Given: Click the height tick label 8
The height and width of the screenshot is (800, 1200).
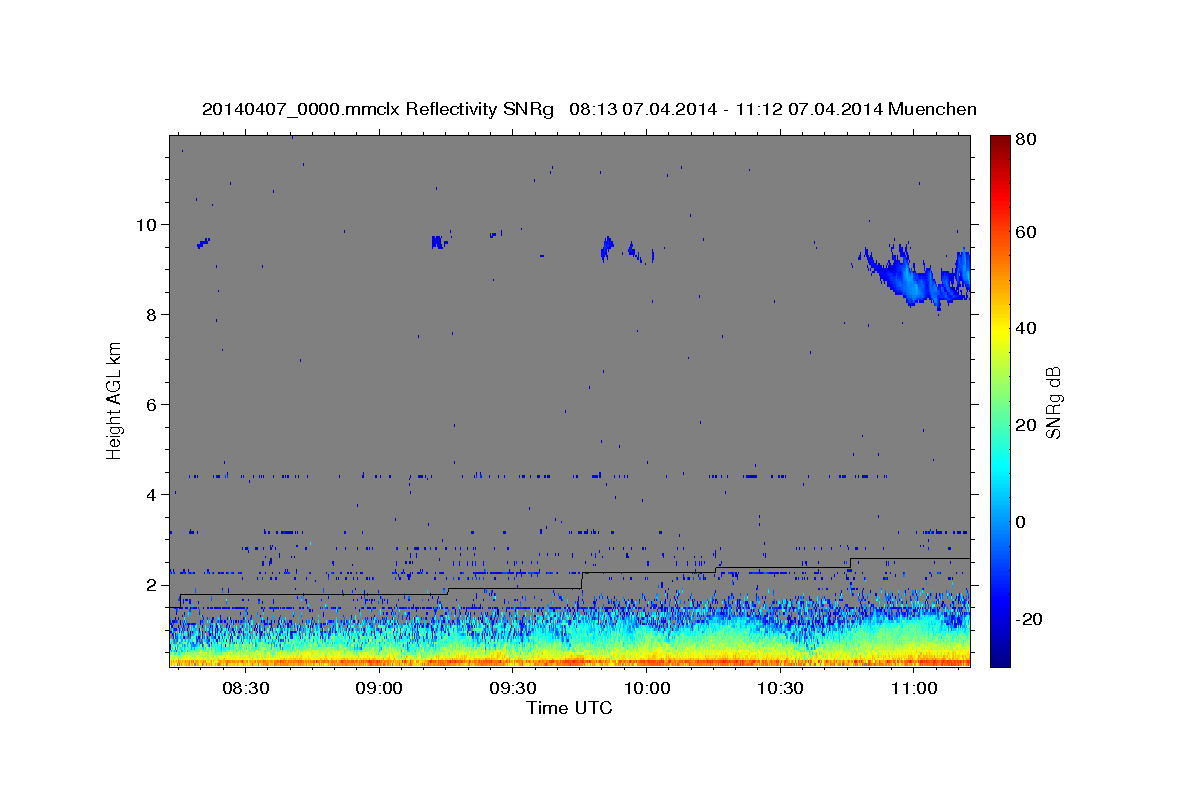Looking at the screenshot, I should pos(154,314).
